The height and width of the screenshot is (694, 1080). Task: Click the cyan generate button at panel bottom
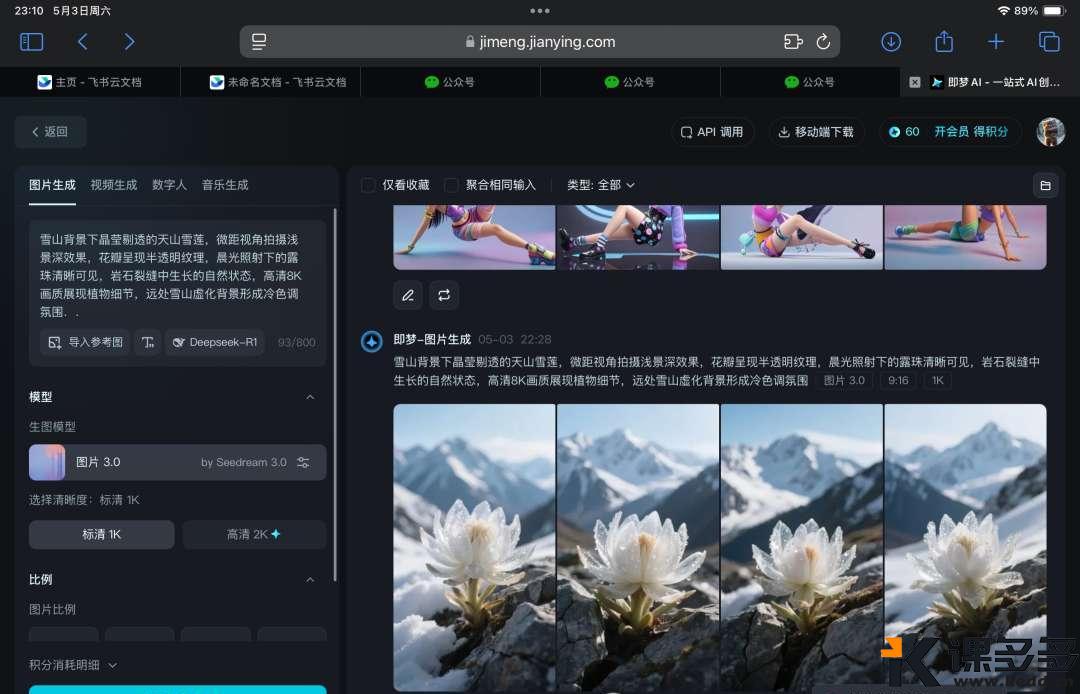(178, 689)
